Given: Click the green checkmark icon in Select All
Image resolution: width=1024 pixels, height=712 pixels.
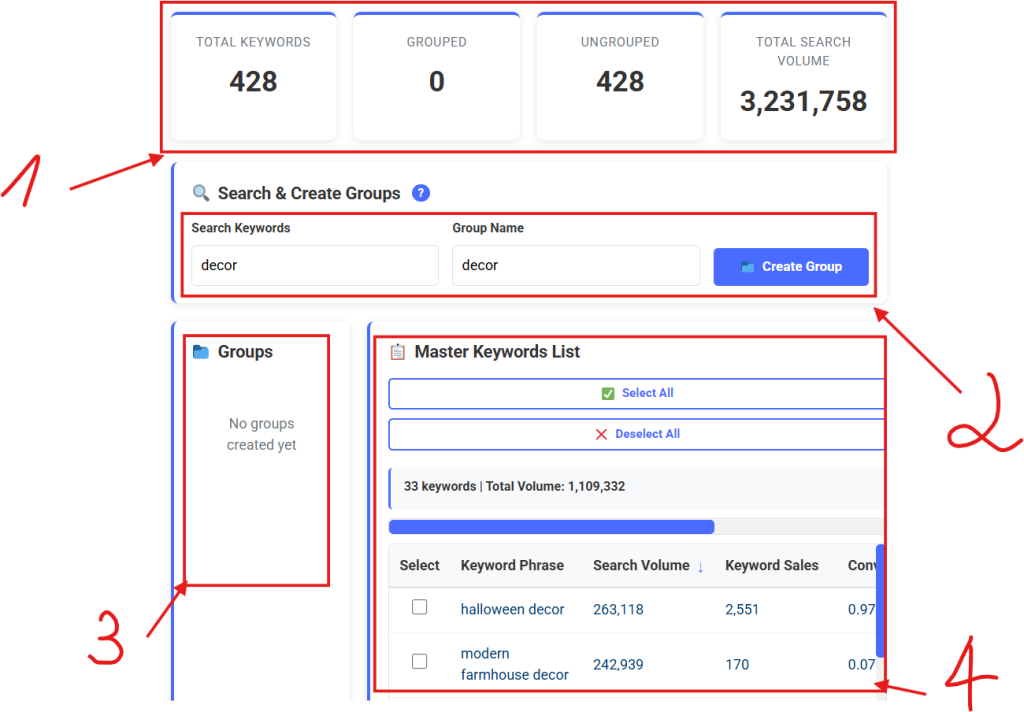Looking at the screenshot, I should 608,394.
